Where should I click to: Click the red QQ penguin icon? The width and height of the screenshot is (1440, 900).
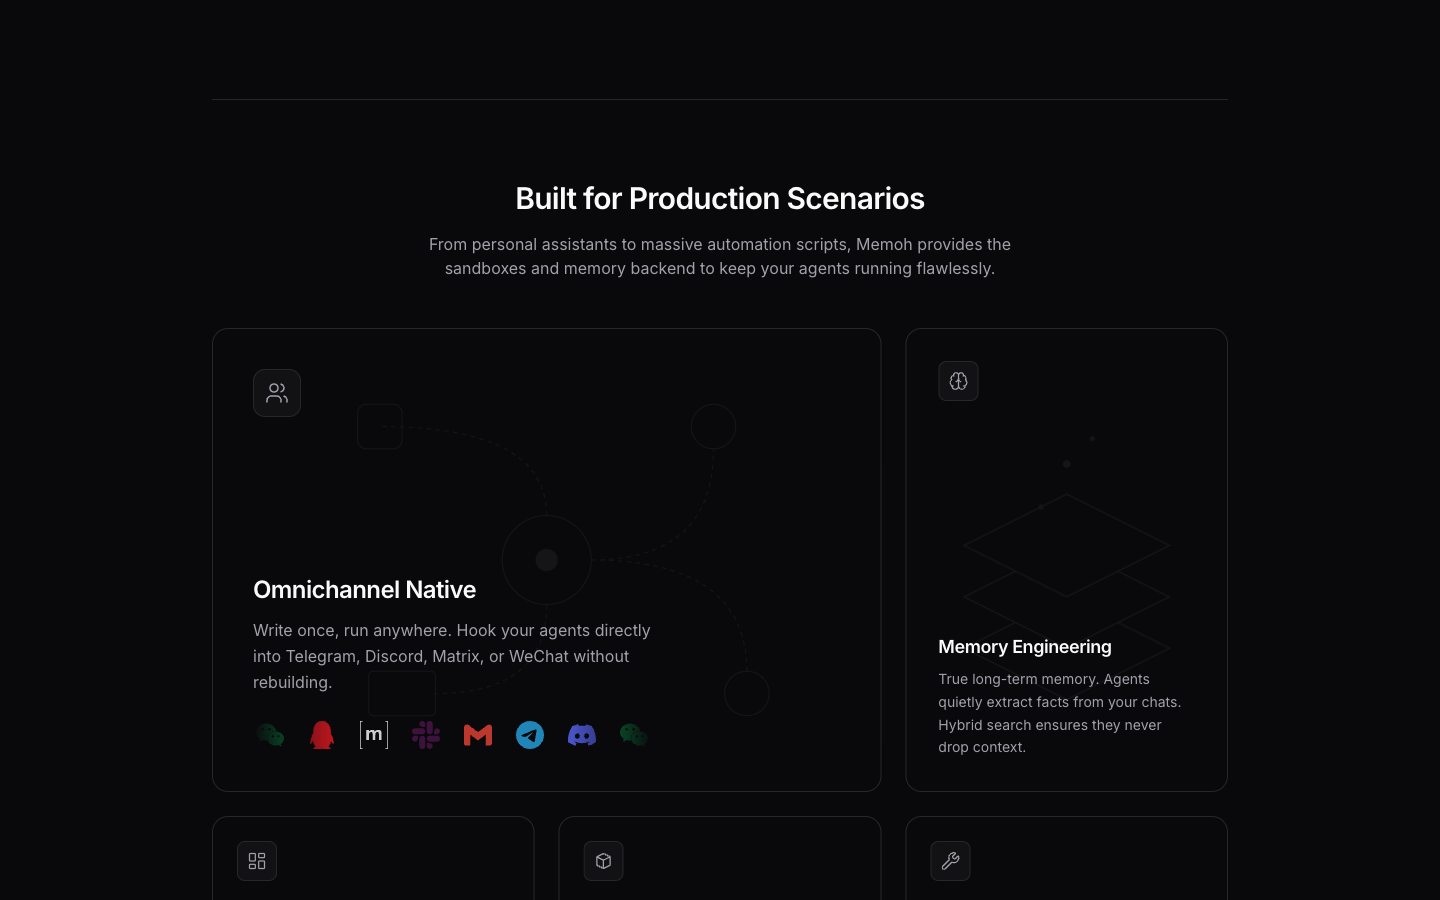(322, 735)
